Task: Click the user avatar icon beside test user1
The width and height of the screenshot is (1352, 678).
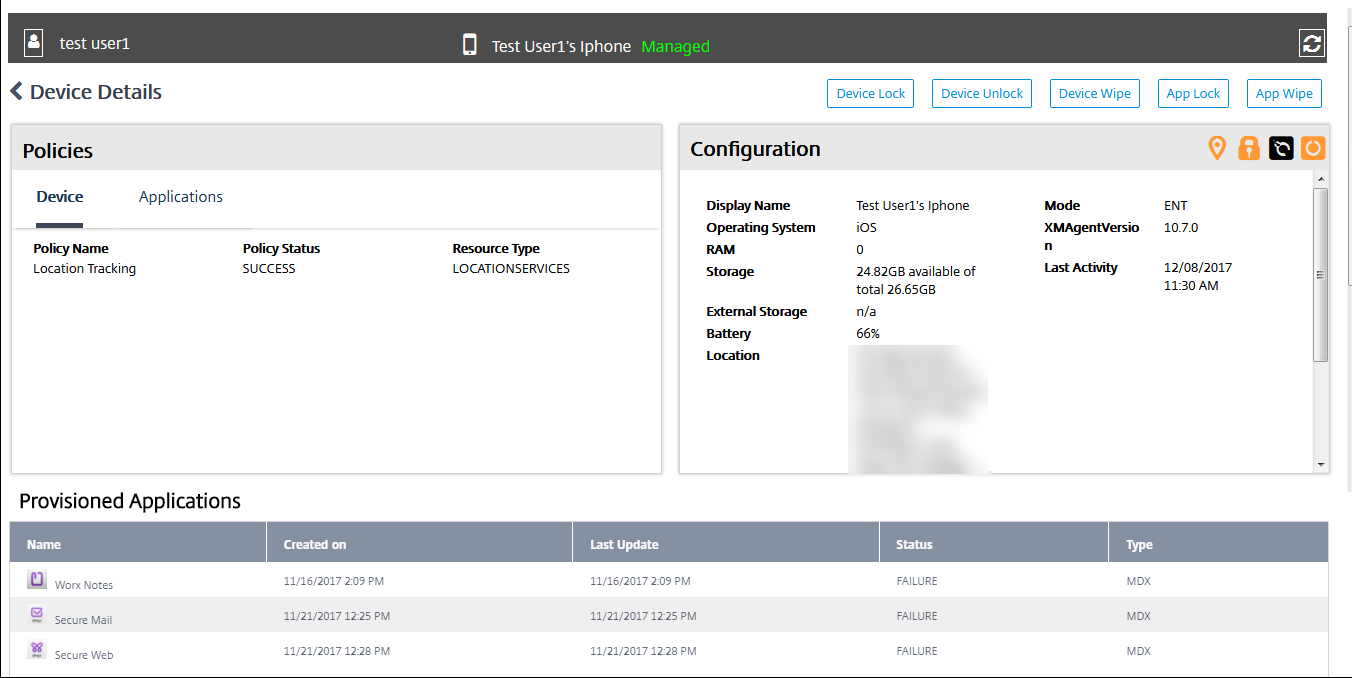Action: click(34, 43)
